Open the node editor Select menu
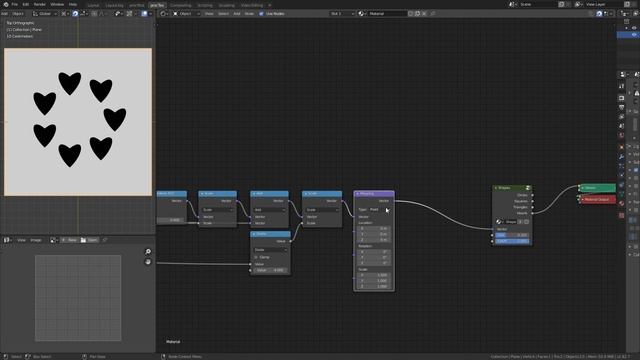 pyautogui.click(x=223, y=13)
